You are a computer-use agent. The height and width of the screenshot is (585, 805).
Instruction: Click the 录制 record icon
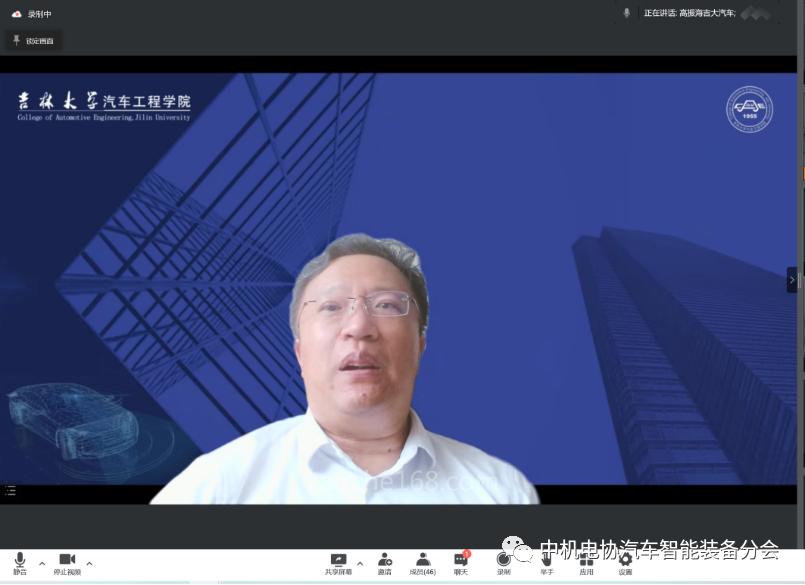504,563
